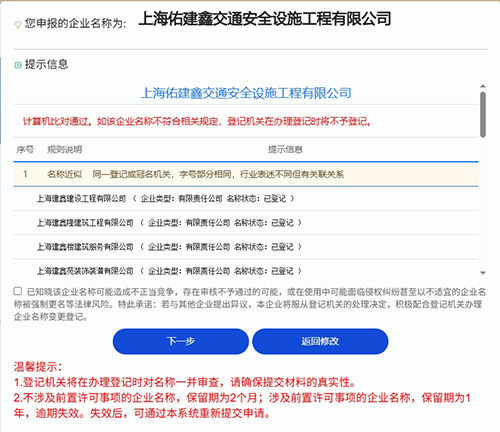Image resolution: width=500 pixels, height=432 pixels.
Task: Click the 序号 column header
Action: point(25,150)
